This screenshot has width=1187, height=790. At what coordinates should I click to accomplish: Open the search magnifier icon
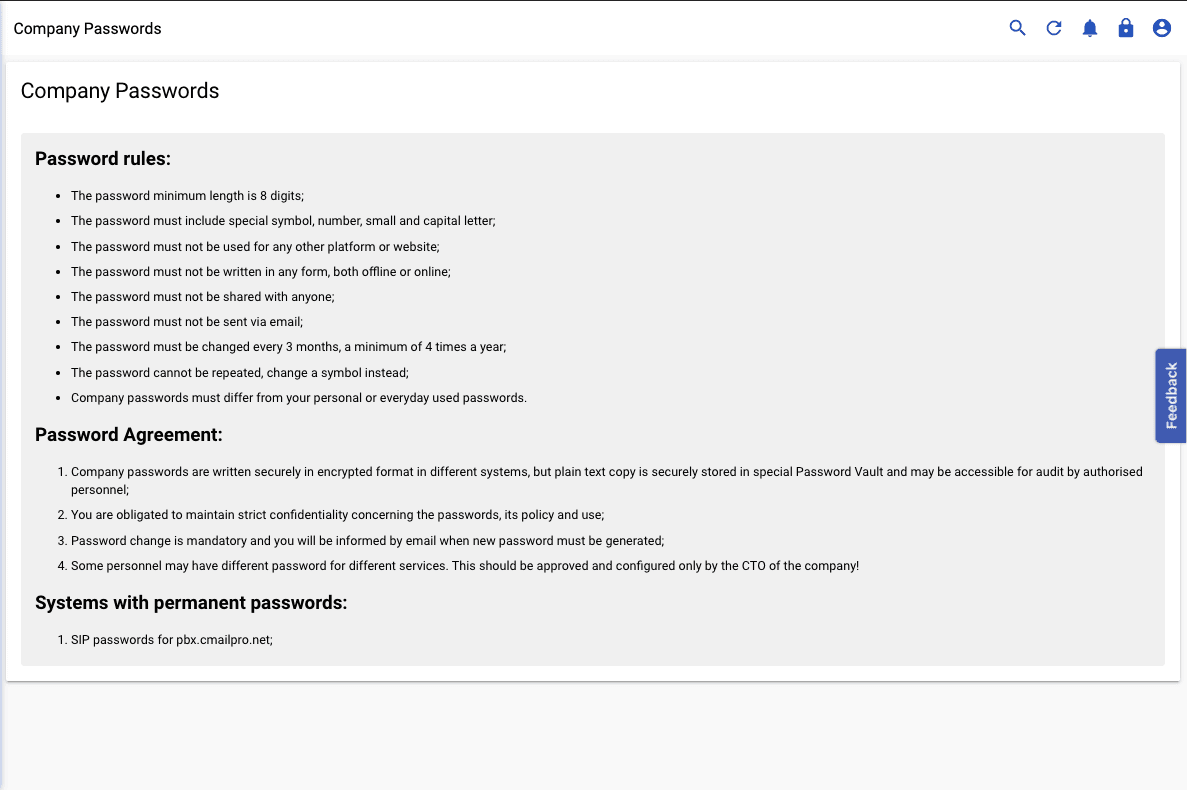click(1017, 28)
